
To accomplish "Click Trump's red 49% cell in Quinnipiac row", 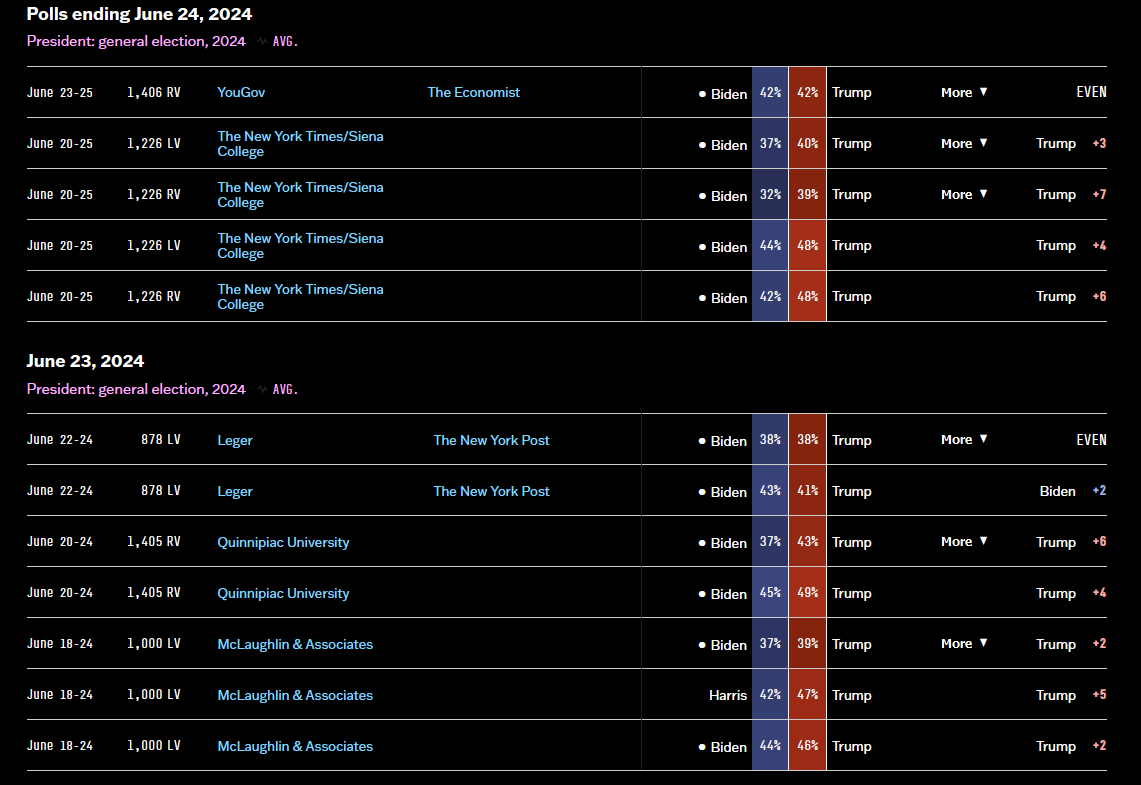I will point(807,592).
